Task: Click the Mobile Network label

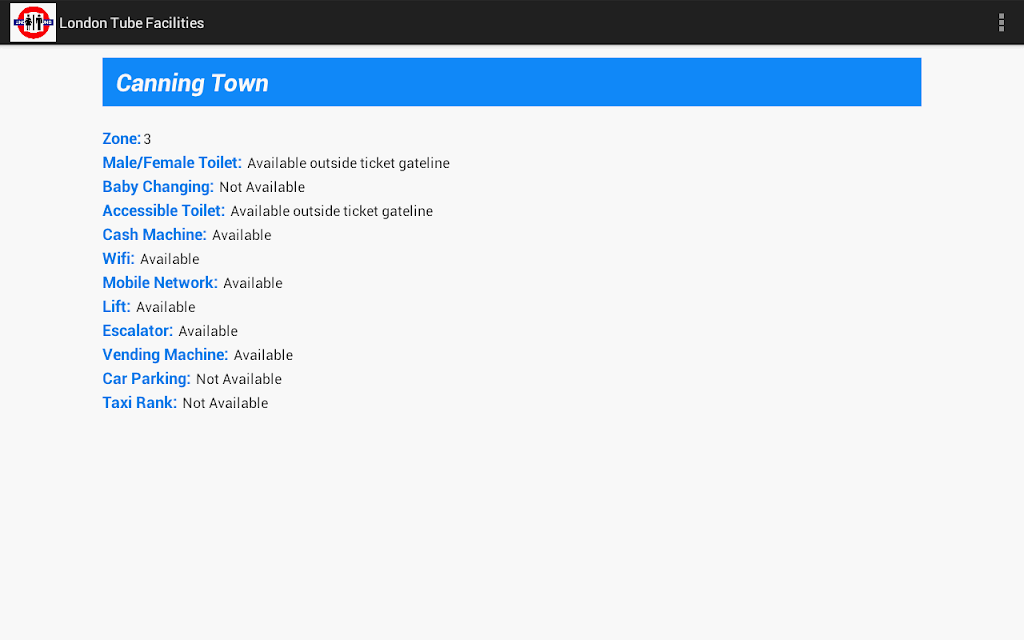Action: coord(160,283)
